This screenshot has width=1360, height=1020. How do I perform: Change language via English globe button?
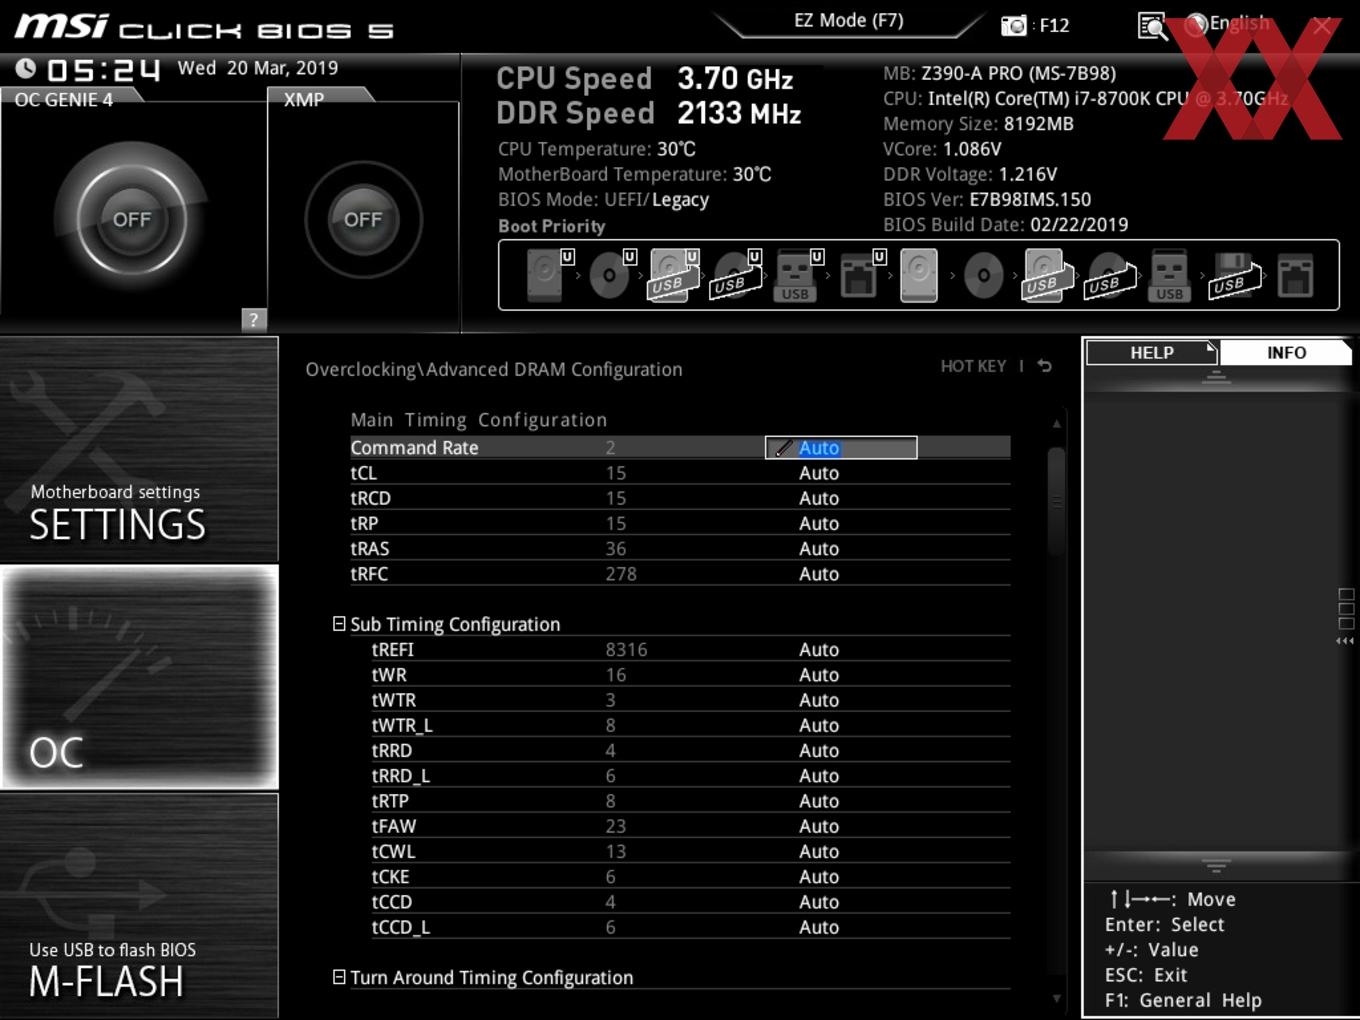pyautogui.click(x=1228, y=24)
